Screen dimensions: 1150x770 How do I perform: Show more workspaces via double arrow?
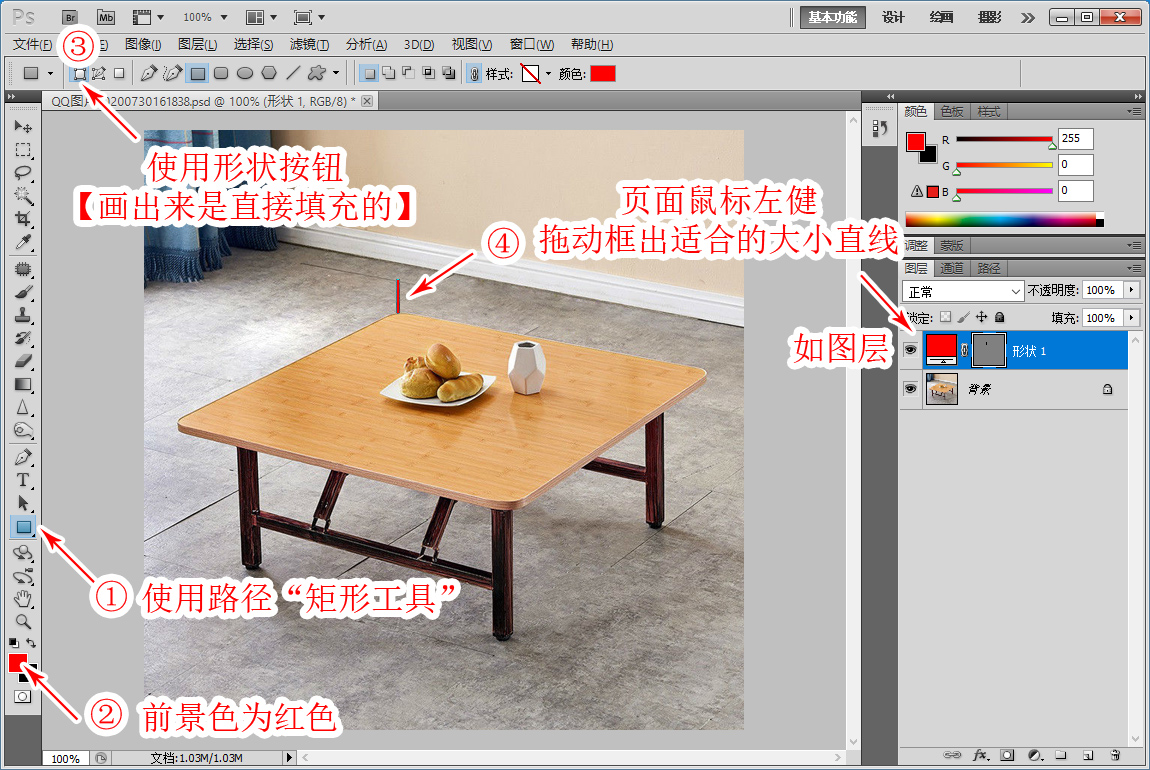[x=1028, y=18]
